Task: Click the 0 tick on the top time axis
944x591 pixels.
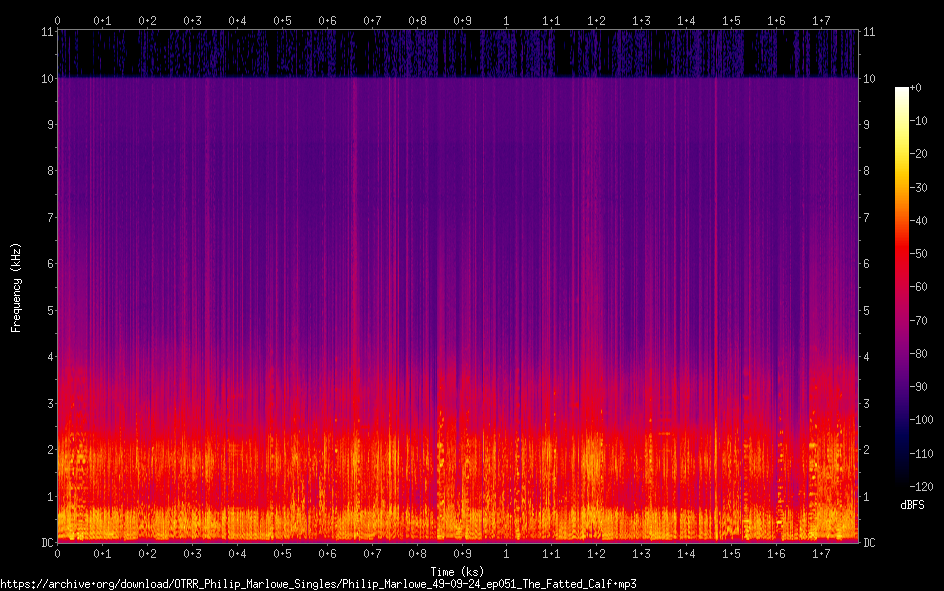Action: tap(58, 20)
